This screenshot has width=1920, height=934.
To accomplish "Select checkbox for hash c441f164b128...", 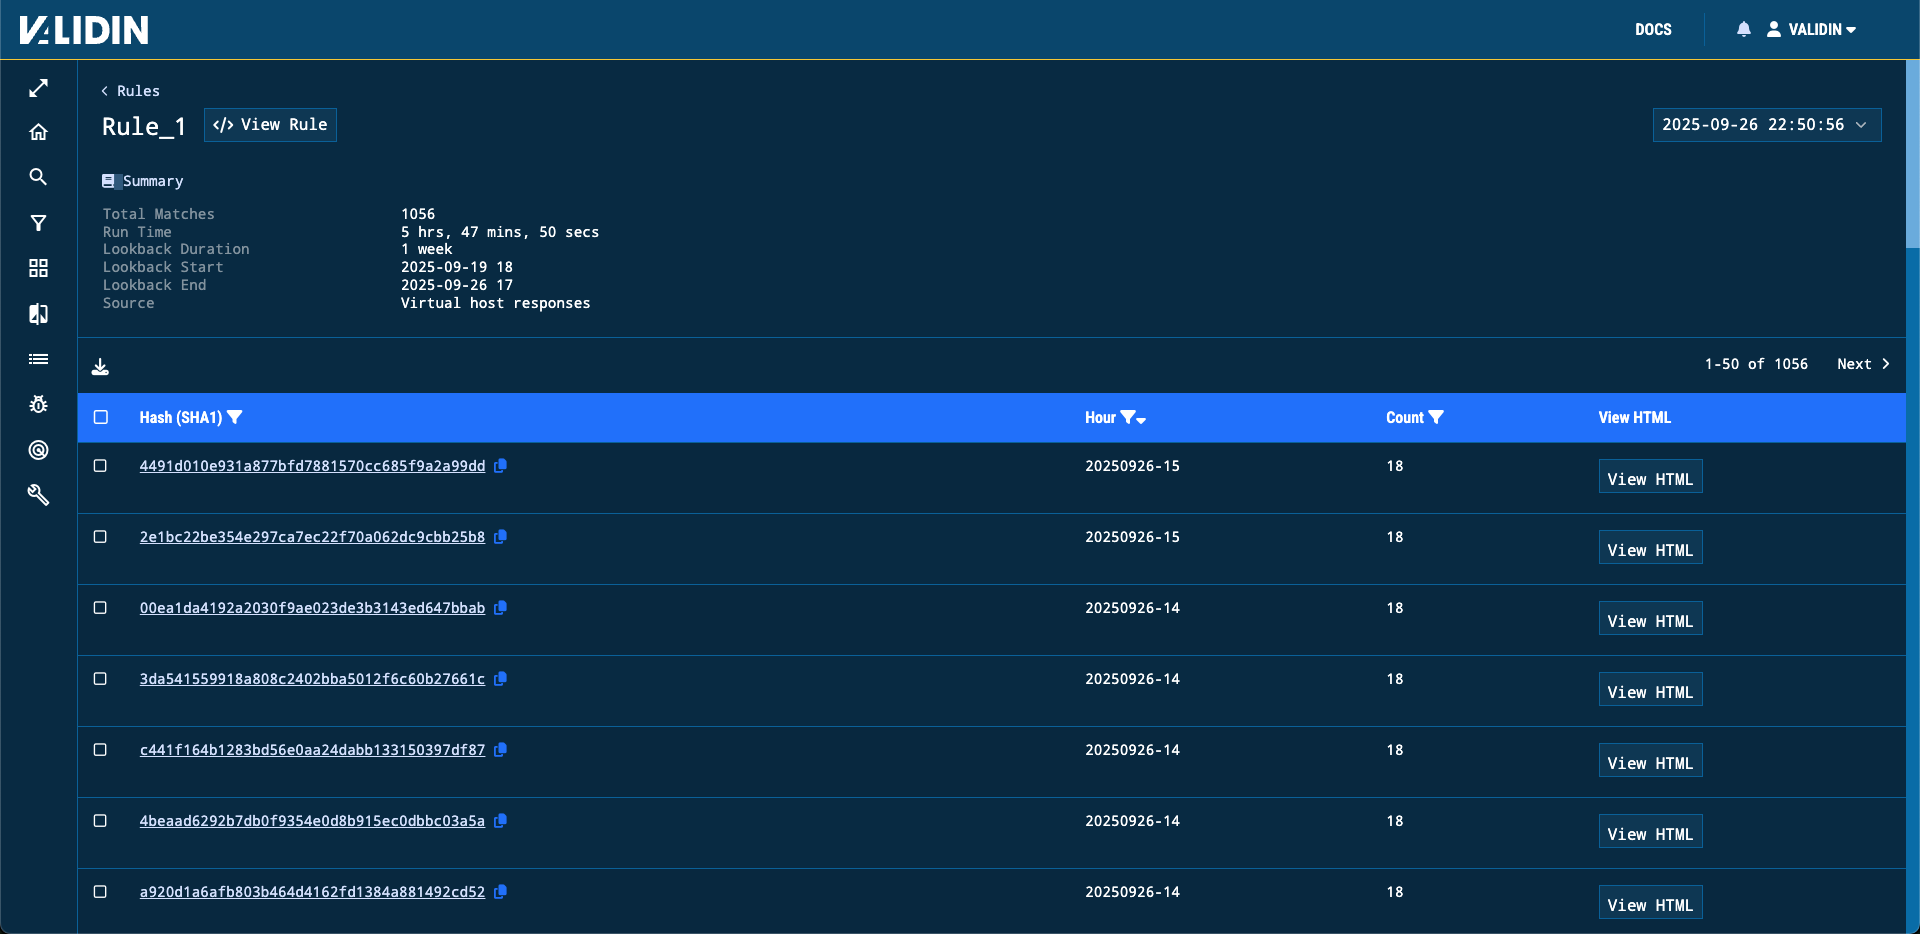I will pyautogui.click(x=100, y=750).
